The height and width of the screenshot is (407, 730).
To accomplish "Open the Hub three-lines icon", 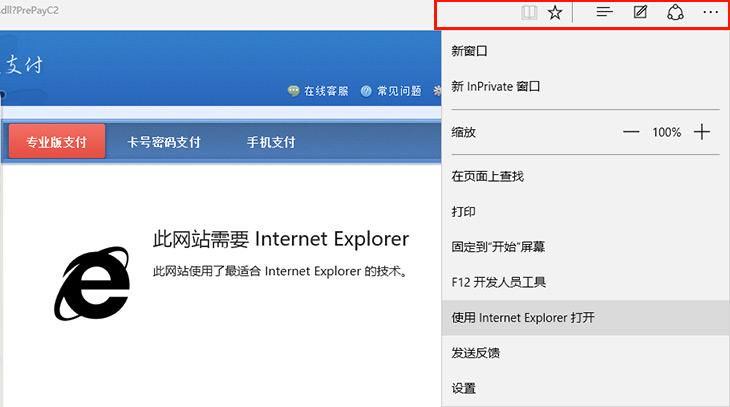I will (604, 12).
